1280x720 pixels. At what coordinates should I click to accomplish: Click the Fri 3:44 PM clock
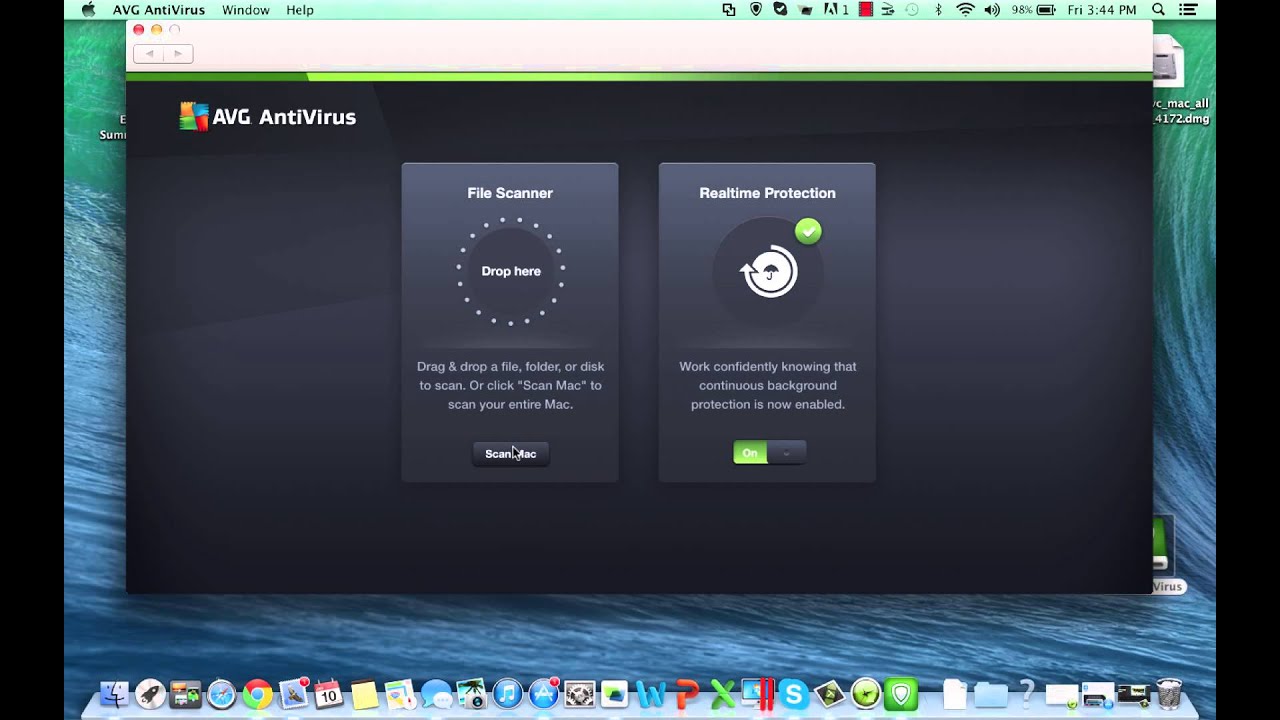click(1102, 10)
